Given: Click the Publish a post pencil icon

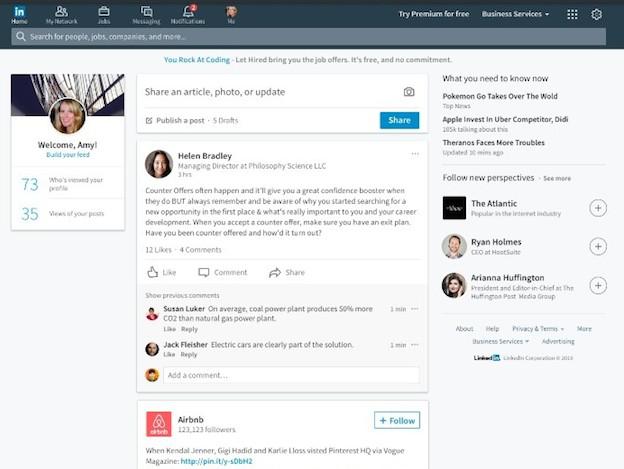Looking at the screenshot, I should click(x=149, y=121).
